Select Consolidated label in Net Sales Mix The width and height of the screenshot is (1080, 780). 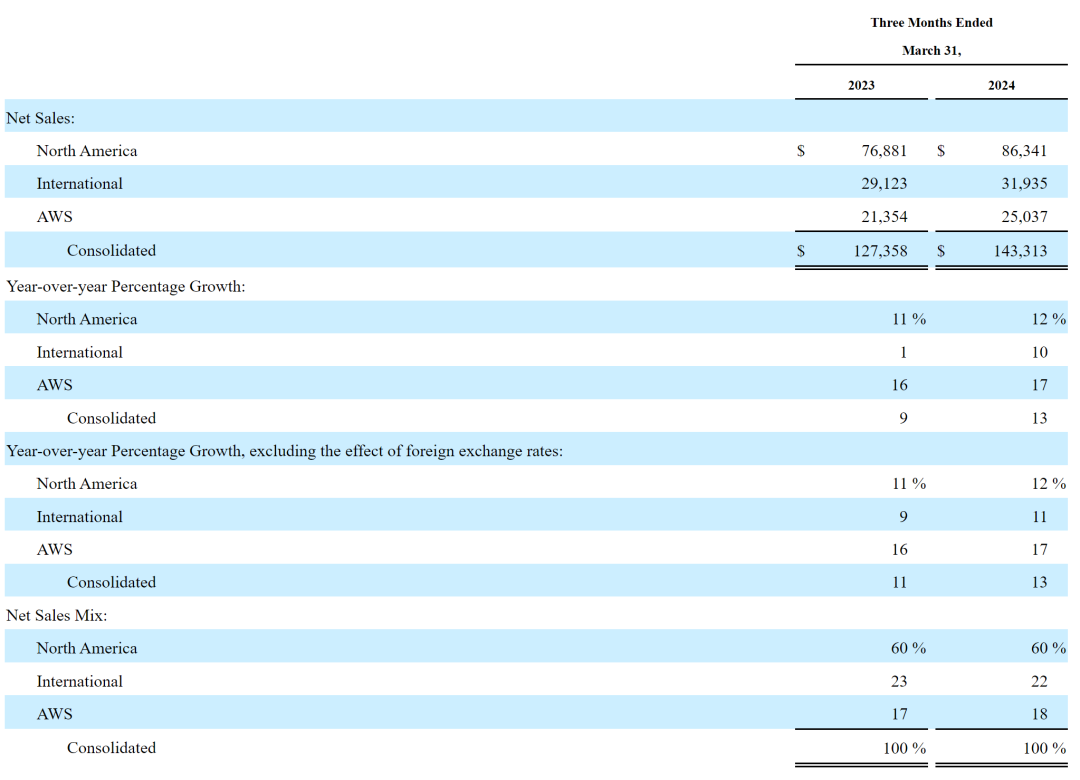click(111, 748)
